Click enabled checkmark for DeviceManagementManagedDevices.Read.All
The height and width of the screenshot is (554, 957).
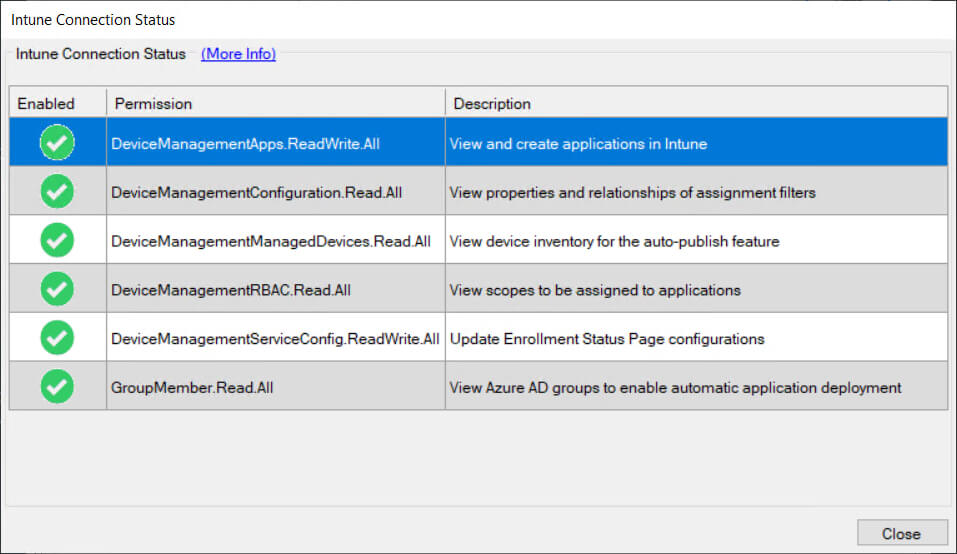point(57,240)
